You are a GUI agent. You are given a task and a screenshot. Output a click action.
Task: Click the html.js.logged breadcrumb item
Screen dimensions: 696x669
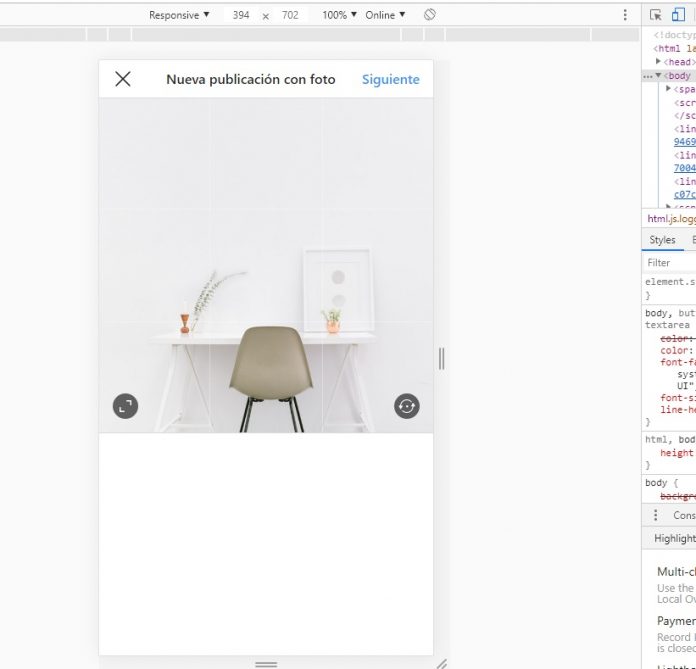[671, 219]
